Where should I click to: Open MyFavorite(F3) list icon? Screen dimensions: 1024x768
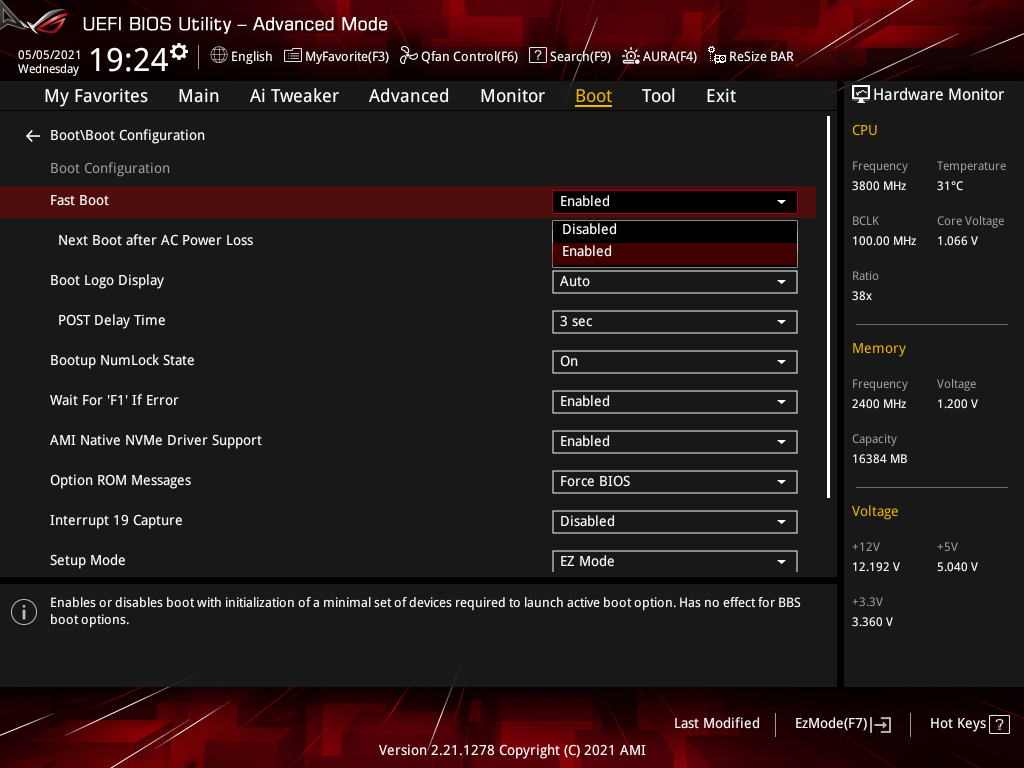(x=293, y=56)
